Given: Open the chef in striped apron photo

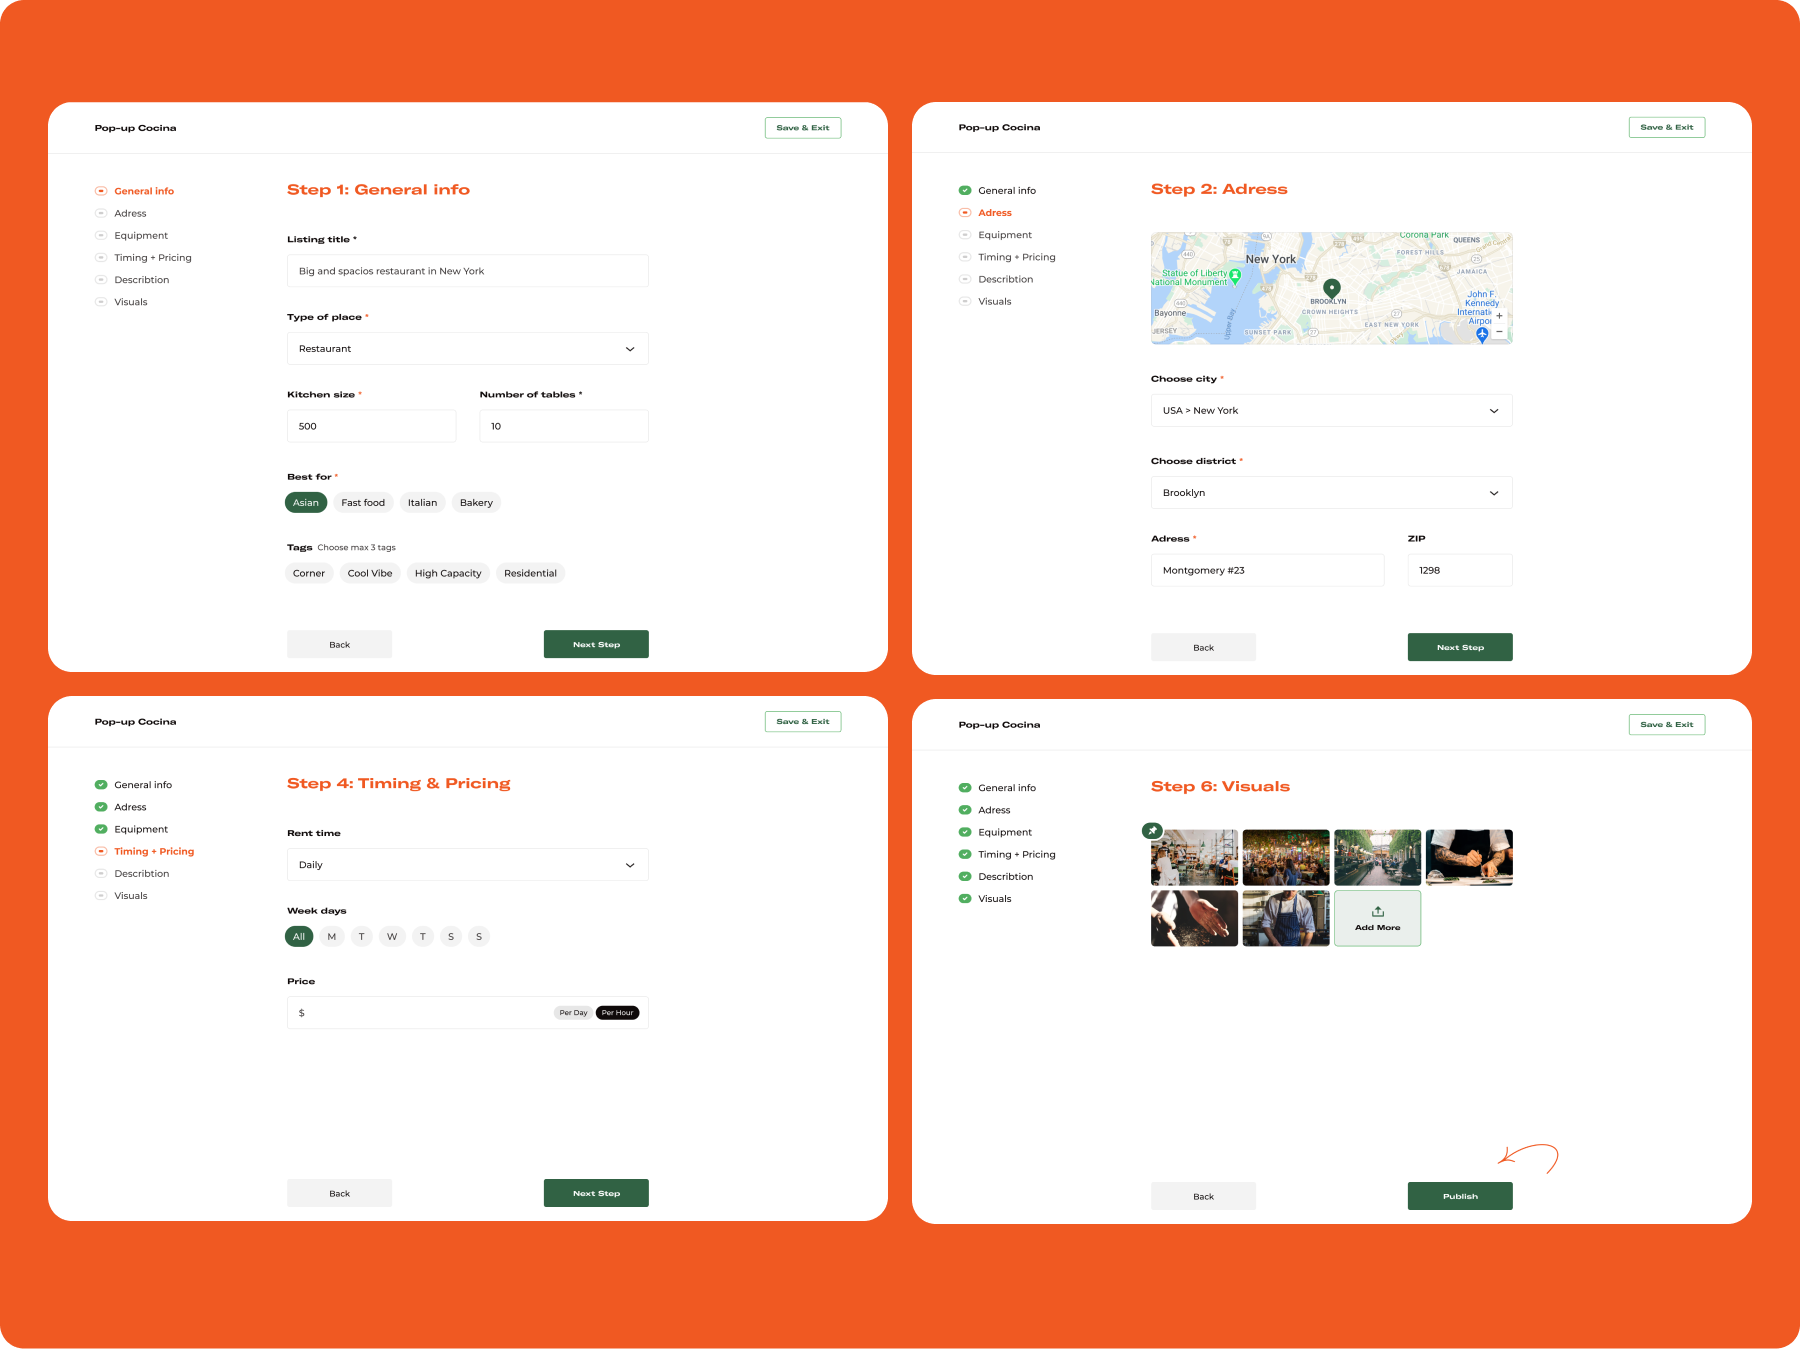Looking at the screenshot, I should [x=1286, y=918].
